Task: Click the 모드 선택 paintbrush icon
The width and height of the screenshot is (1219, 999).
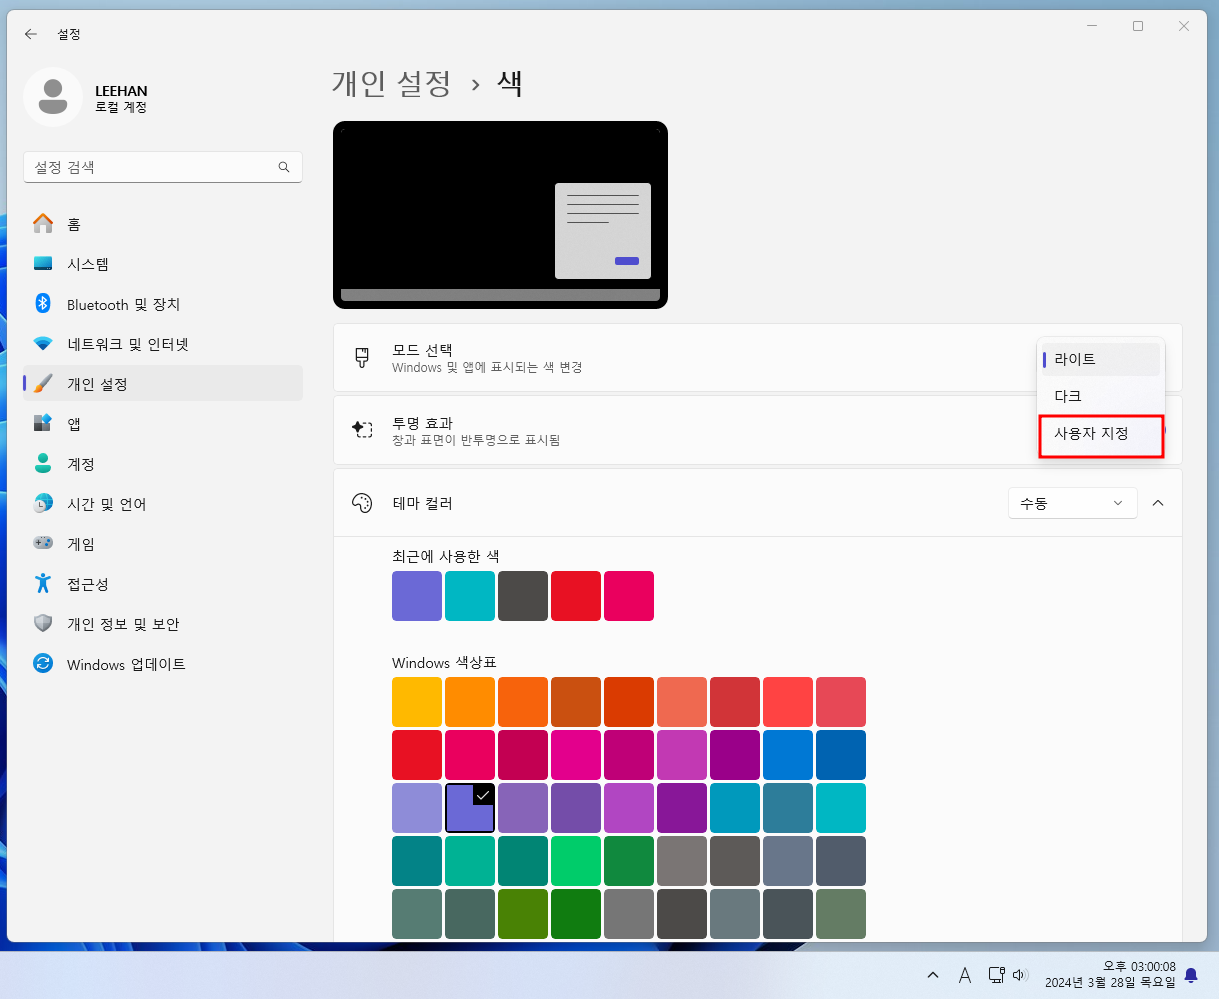Action: [362, 359]
